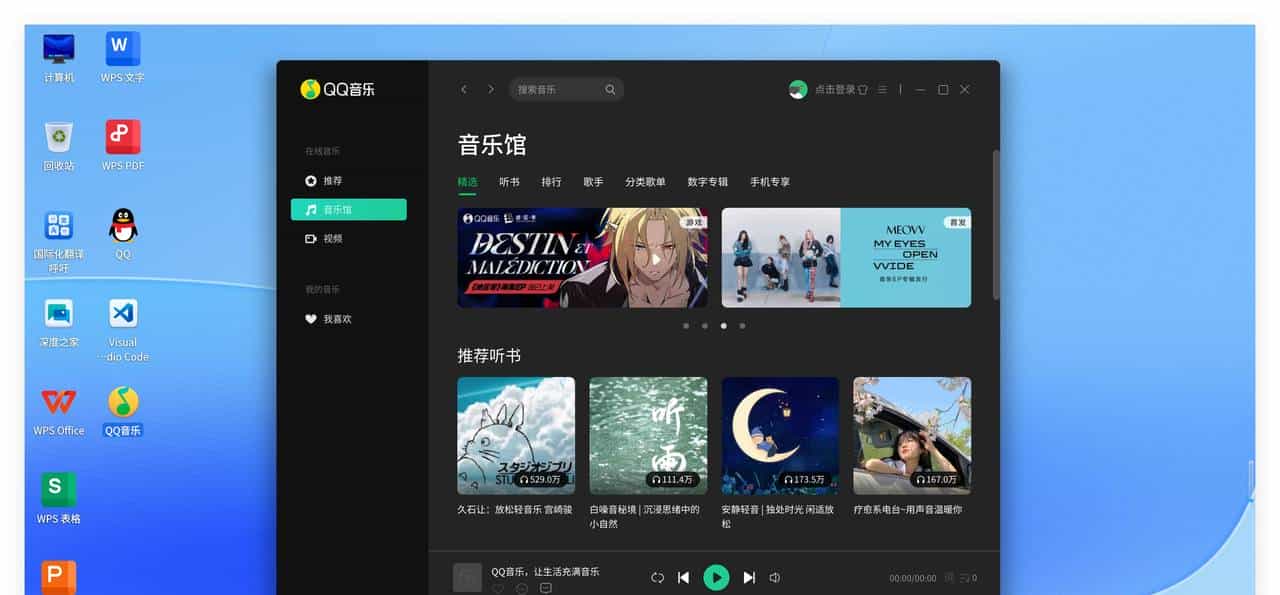
Task: Go forward using the right navigation arrow
Action: tap(489, 89)
